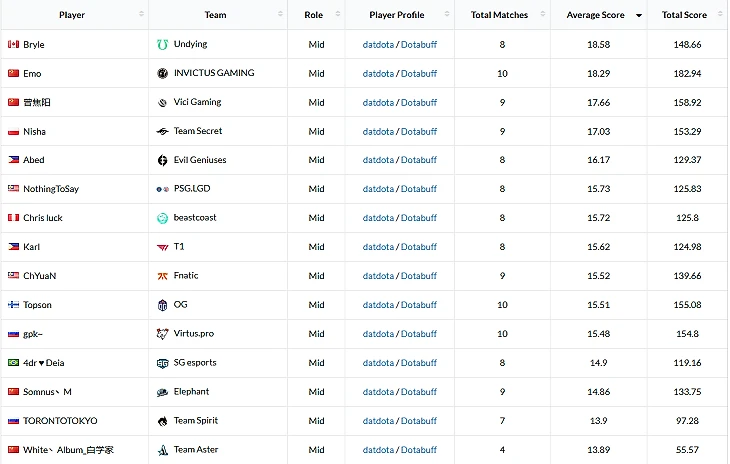Click the Fnatic team logo icon
Screen dimensions: 730x464
point(163,276)
